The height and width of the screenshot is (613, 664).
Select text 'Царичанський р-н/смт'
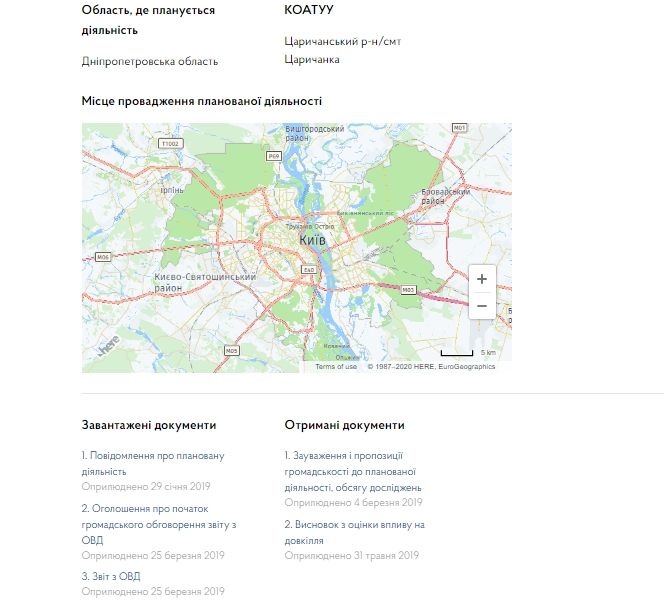pos(343,41)
